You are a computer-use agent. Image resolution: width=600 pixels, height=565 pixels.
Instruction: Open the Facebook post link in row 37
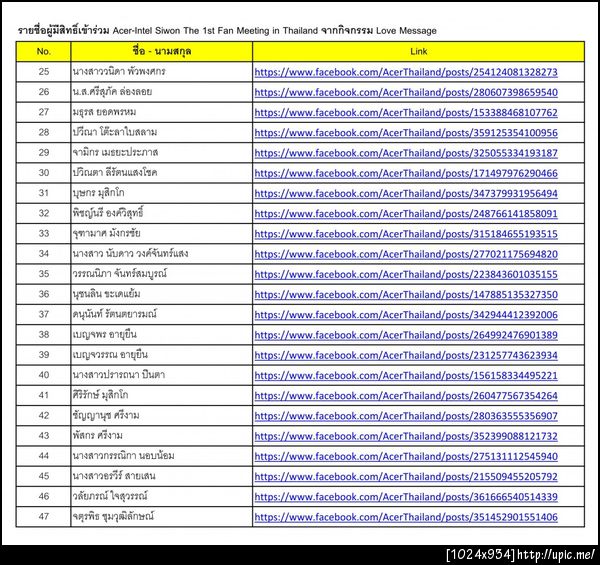406,315
